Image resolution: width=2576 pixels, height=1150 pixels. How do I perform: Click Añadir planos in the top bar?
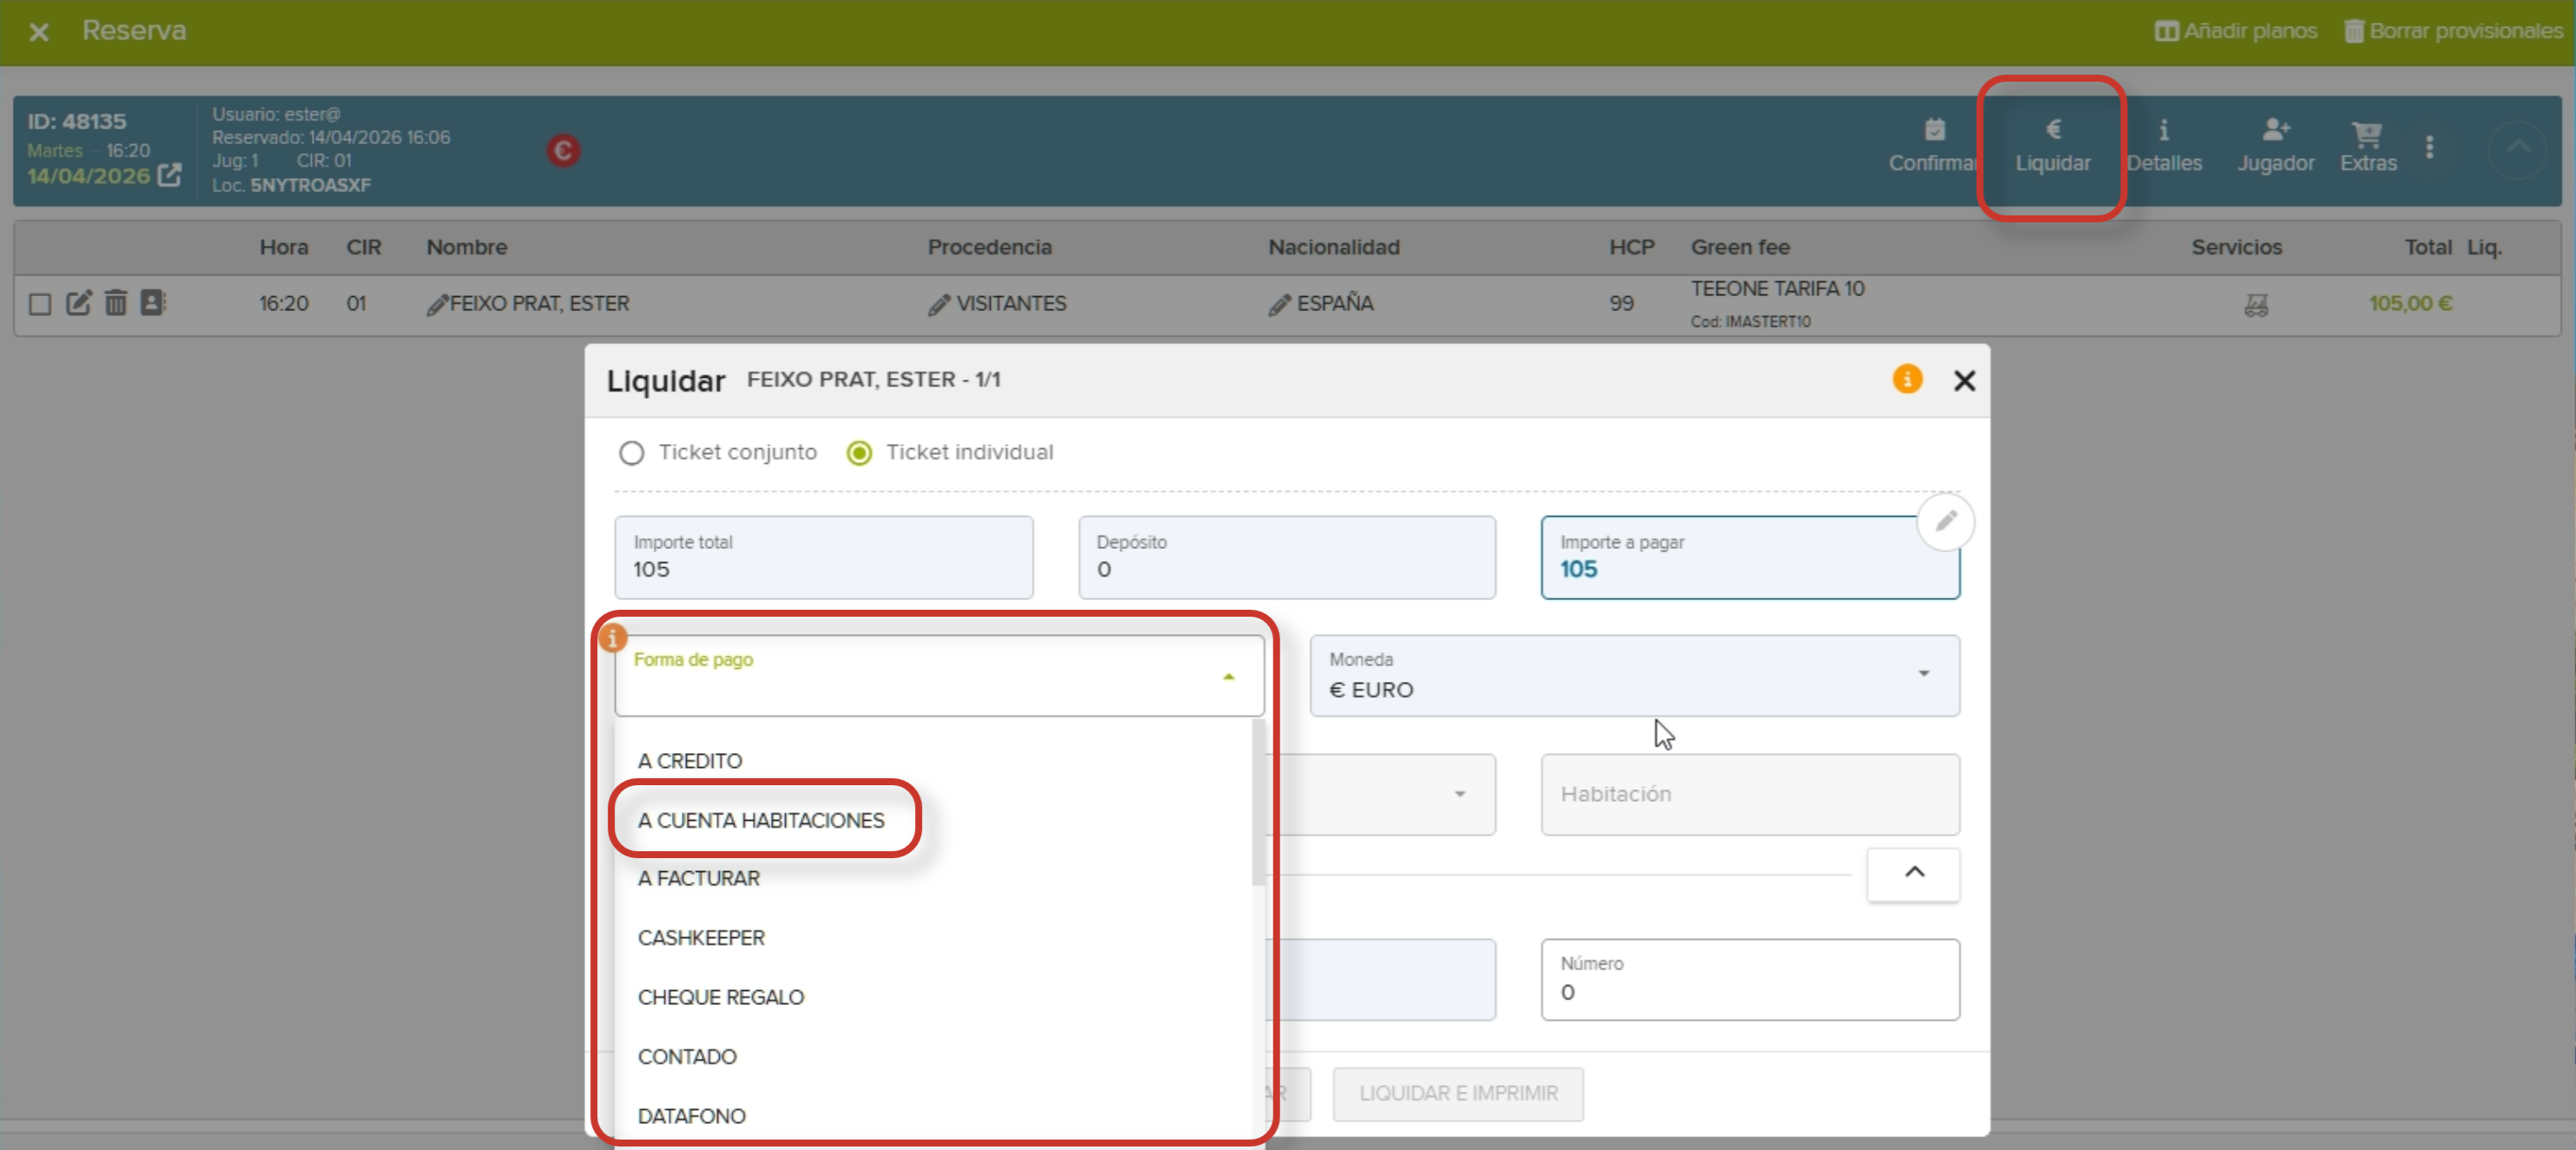point(2235,31)
